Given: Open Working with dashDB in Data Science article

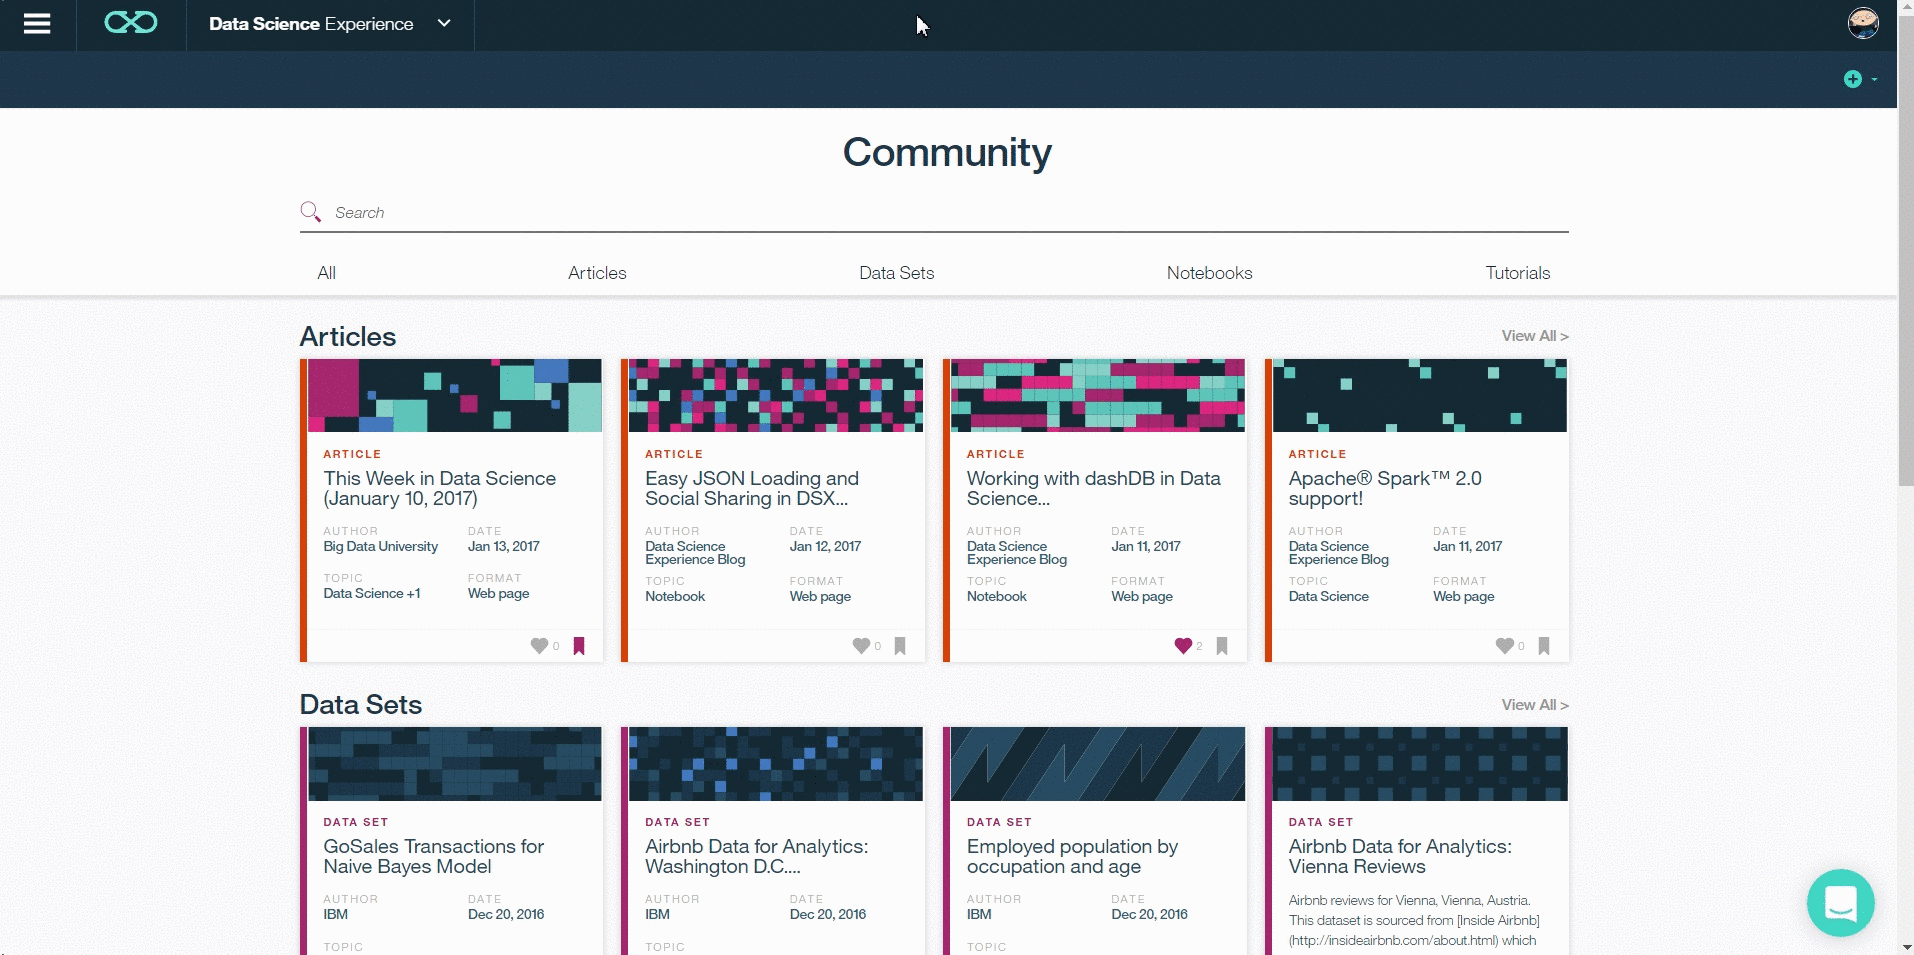Looking at the screenshot, I should [x=1093, y=488].
